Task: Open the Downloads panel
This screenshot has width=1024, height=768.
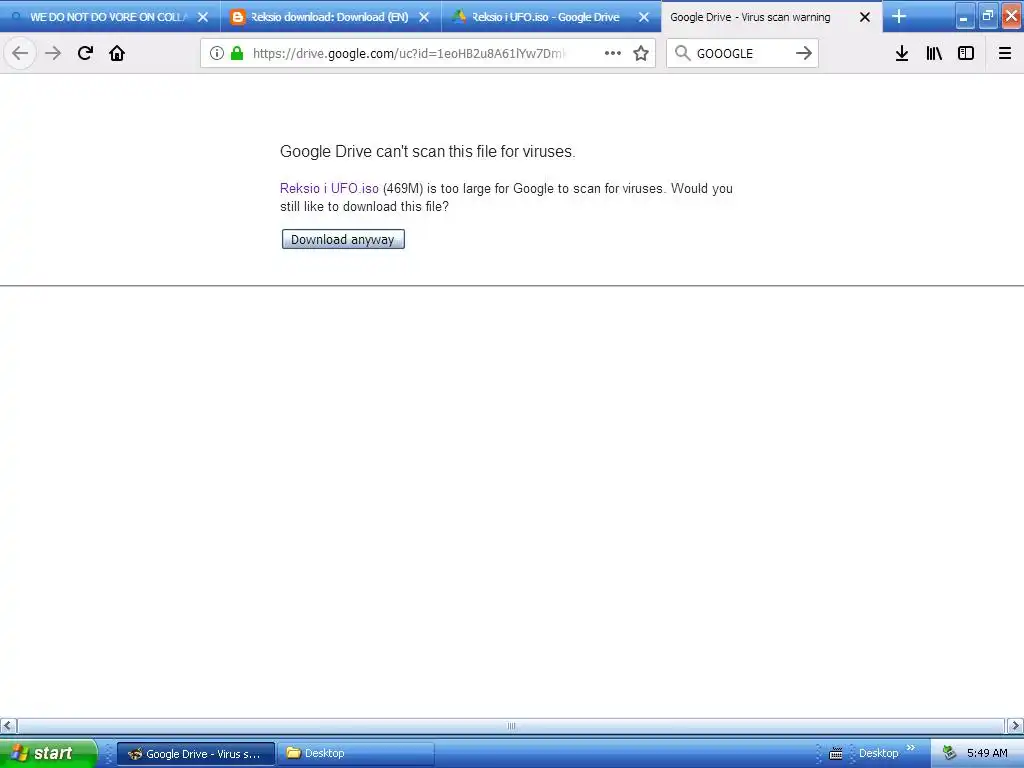Action: tap(902, 54)
